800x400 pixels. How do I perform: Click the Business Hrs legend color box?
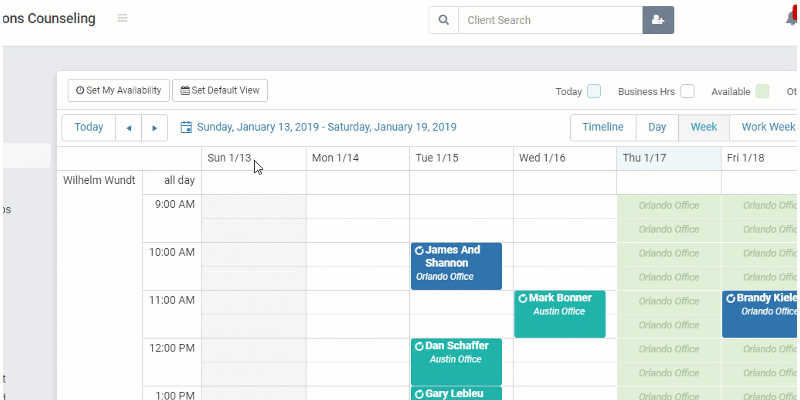pos(688,91)
